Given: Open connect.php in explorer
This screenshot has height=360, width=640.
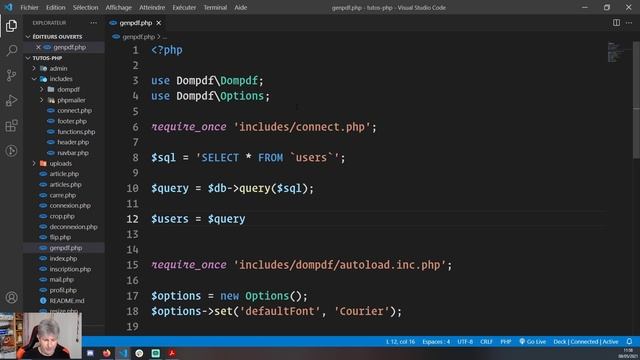Looking at the screenshot, I should pos(74,111).
